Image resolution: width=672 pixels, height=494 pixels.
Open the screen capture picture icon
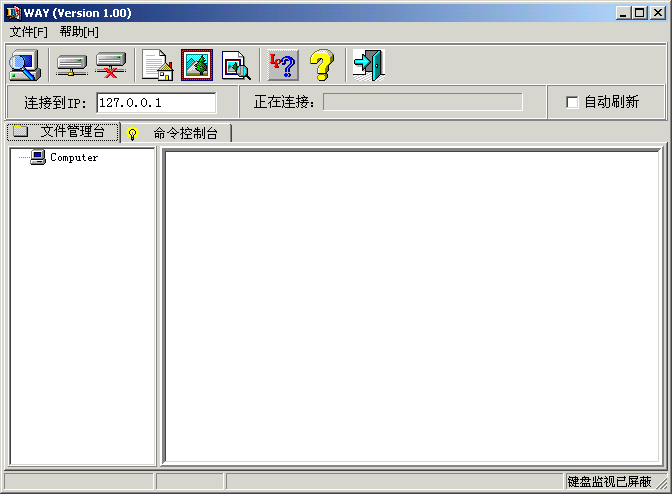point(197,66)
